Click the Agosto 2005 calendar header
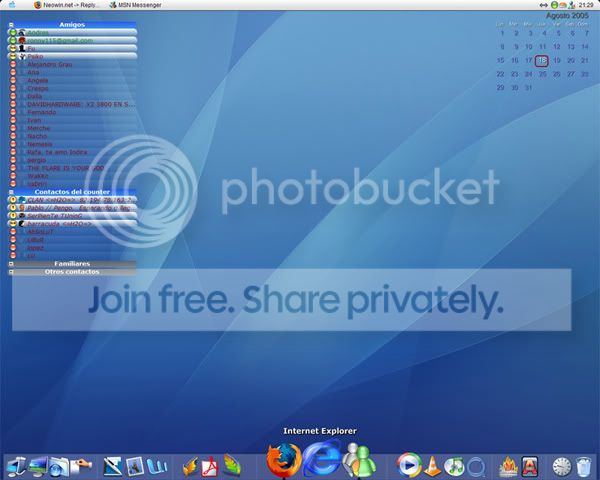 (x=567, y=16)
